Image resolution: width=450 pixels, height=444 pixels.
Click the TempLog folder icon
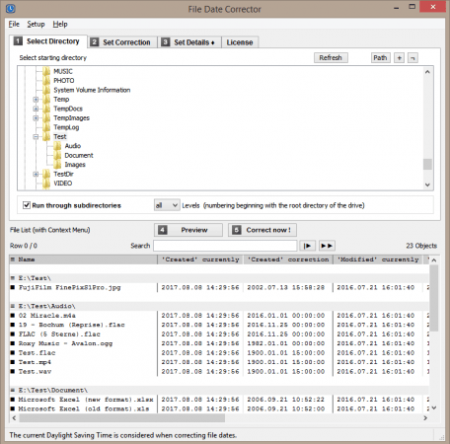click(x=46, y=127)
